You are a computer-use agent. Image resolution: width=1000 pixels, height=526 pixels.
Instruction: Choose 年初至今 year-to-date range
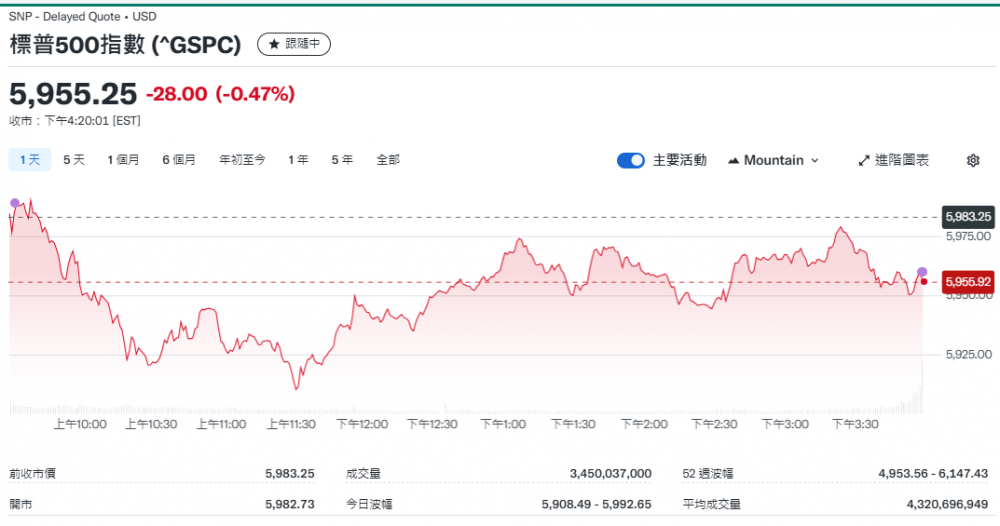pyautogui.click(x=242, y=159)
